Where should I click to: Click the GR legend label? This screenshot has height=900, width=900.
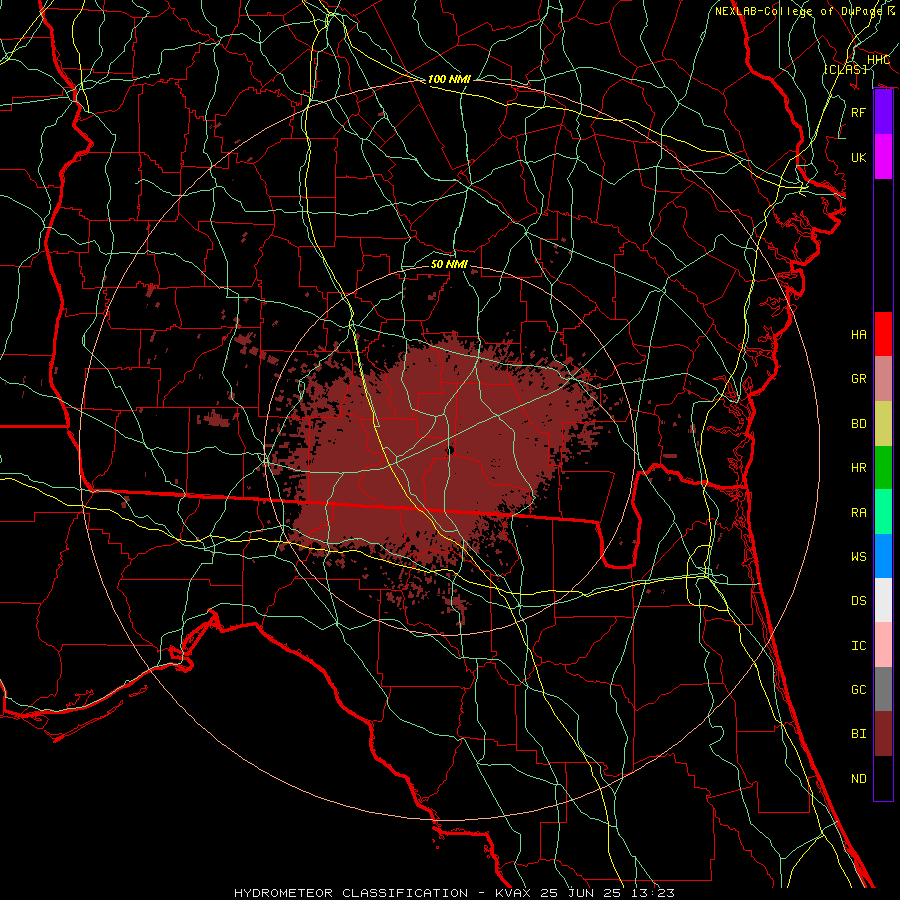[859, 379]
